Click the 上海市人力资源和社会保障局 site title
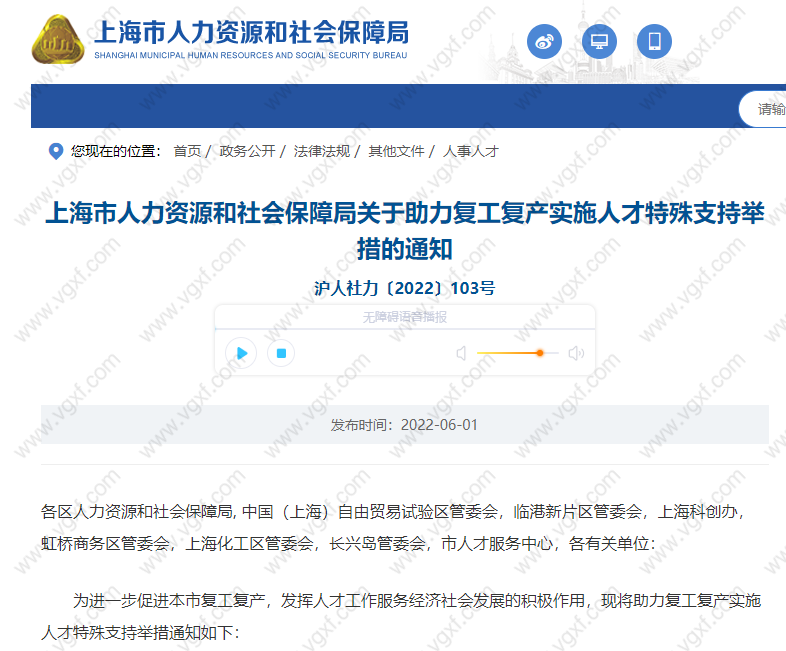 251,32
